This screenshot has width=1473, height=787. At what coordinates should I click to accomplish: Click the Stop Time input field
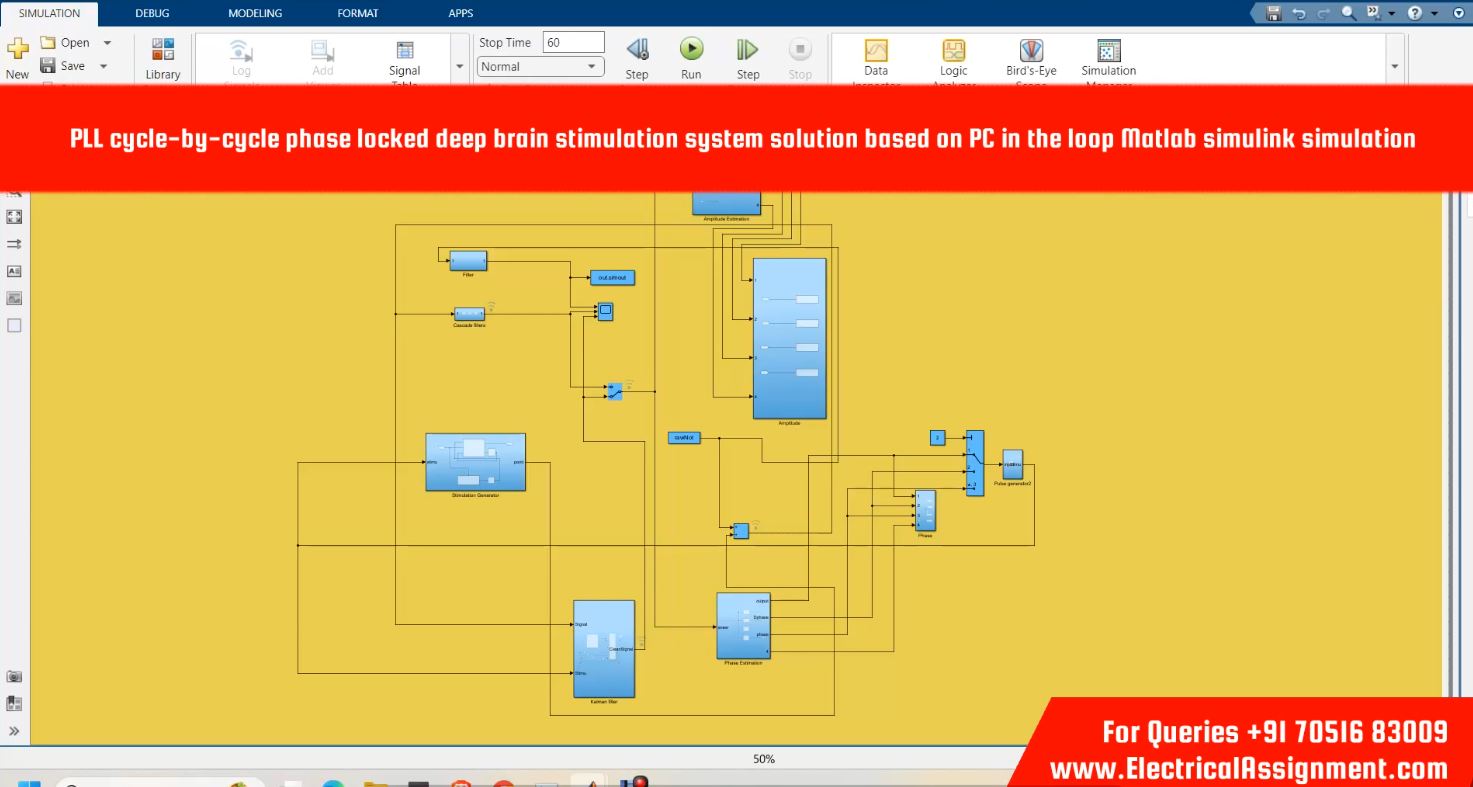pyautogui.click(x=573, y=43)
